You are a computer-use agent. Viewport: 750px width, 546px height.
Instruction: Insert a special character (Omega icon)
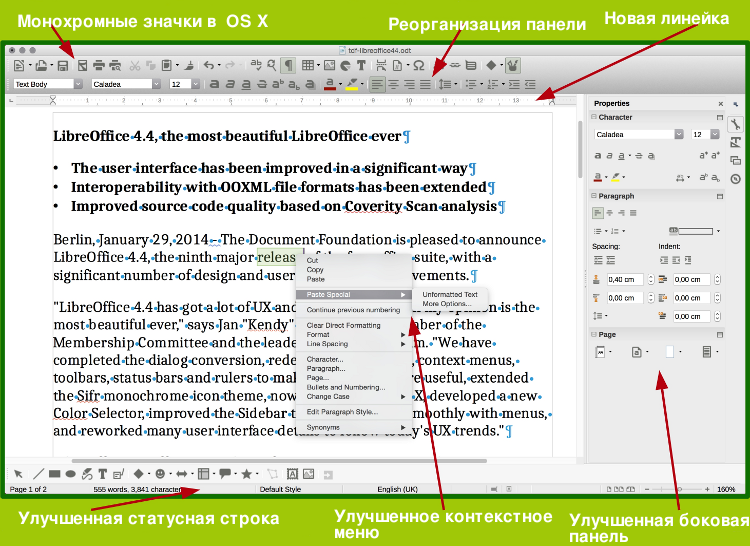tap(419, 66)
